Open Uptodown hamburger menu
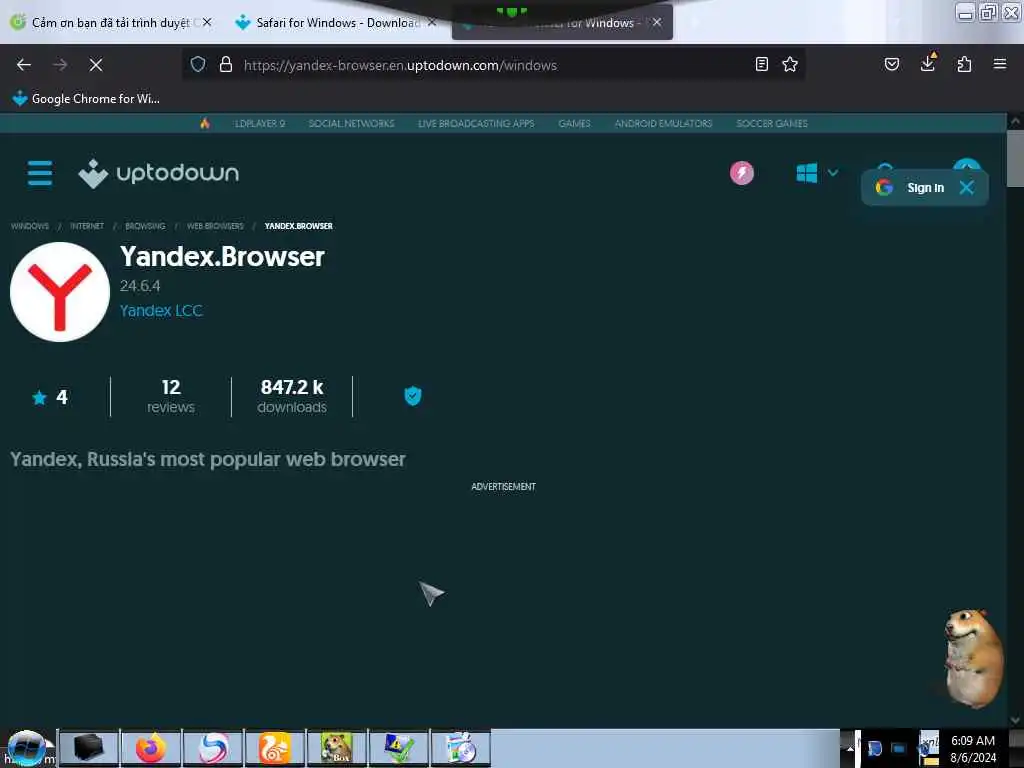 click(40, 173)
